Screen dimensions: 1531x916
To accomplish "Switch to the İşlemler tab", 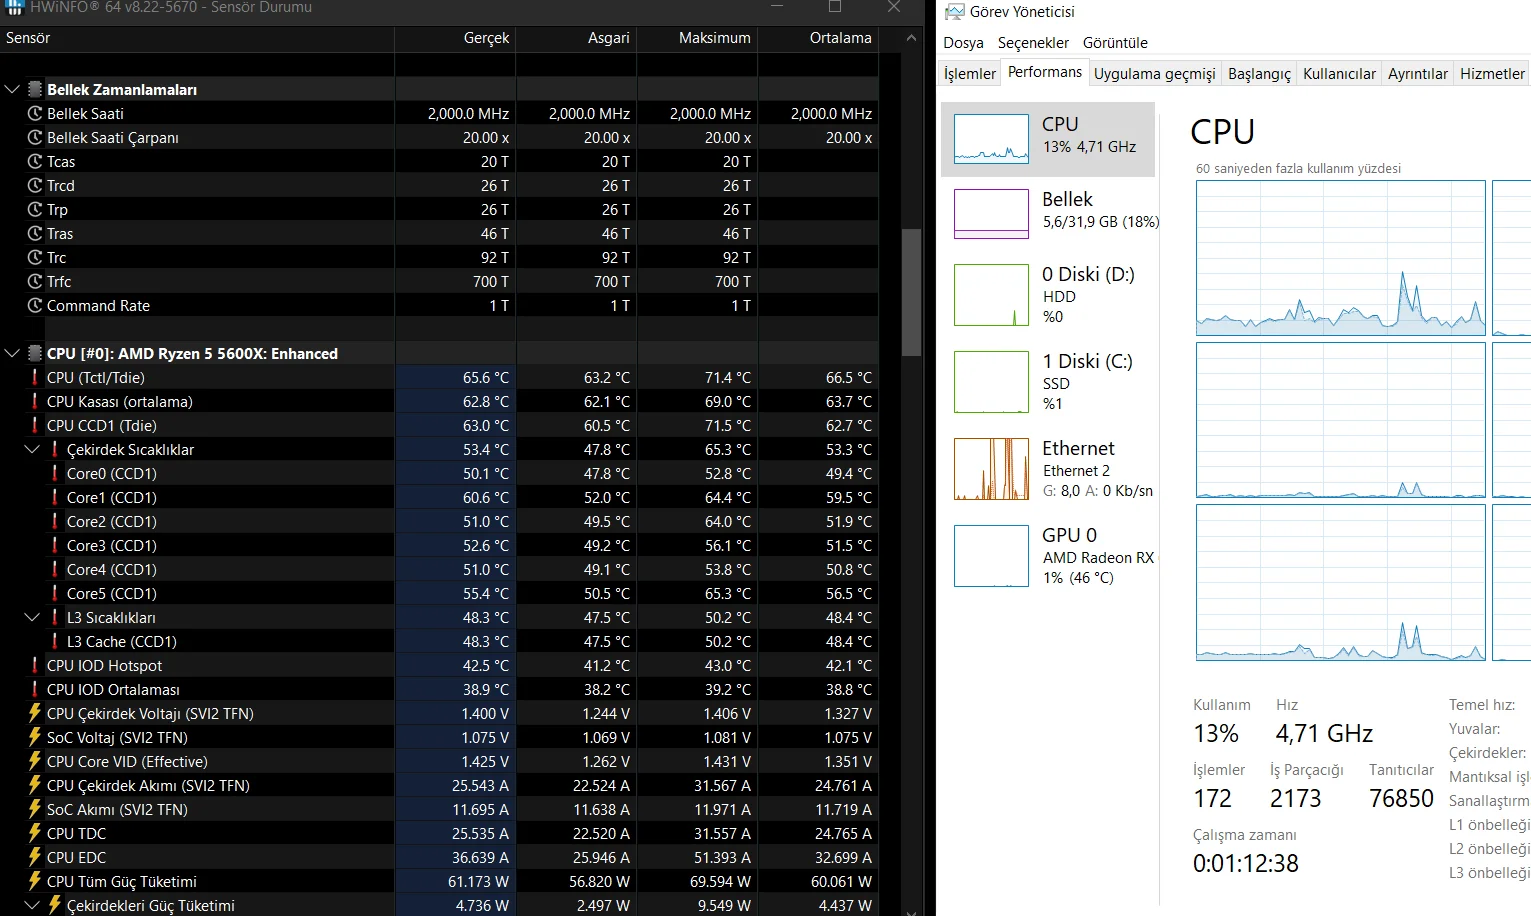I will pos(970,73).
